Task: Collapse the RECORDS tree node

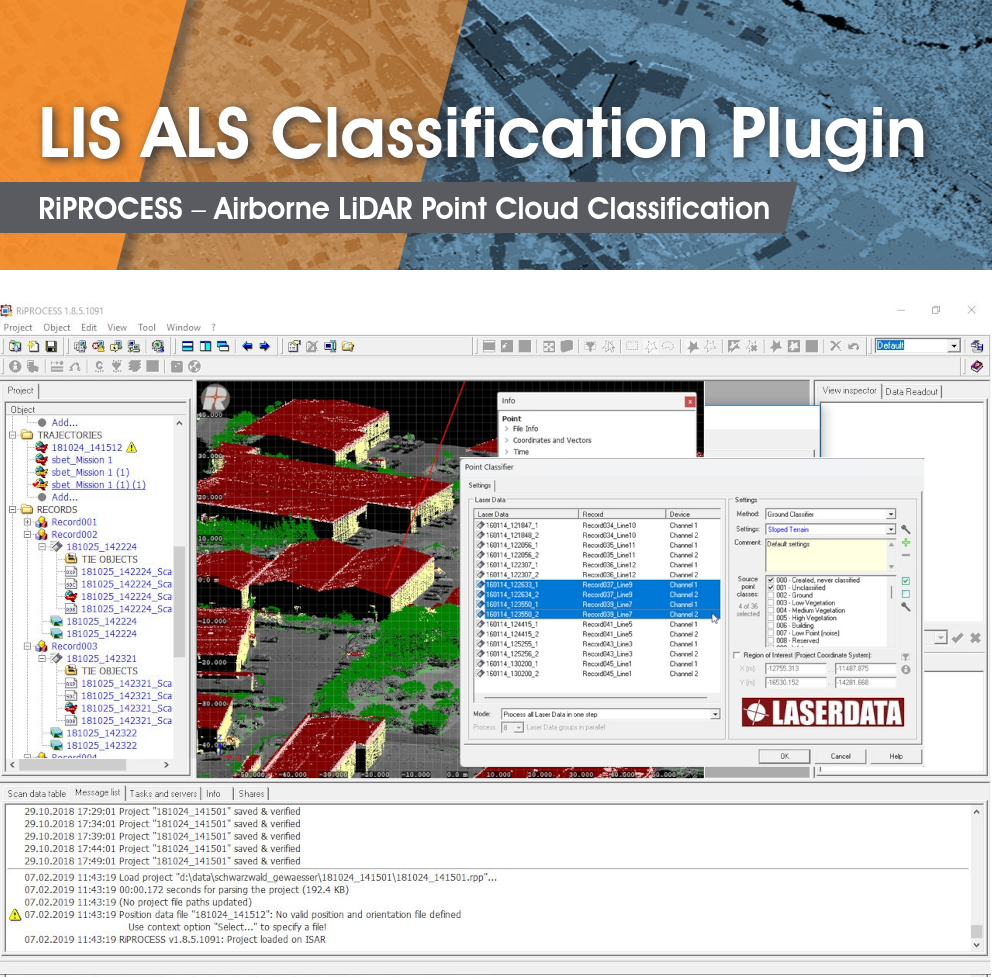Action: [x=13, y=509]
